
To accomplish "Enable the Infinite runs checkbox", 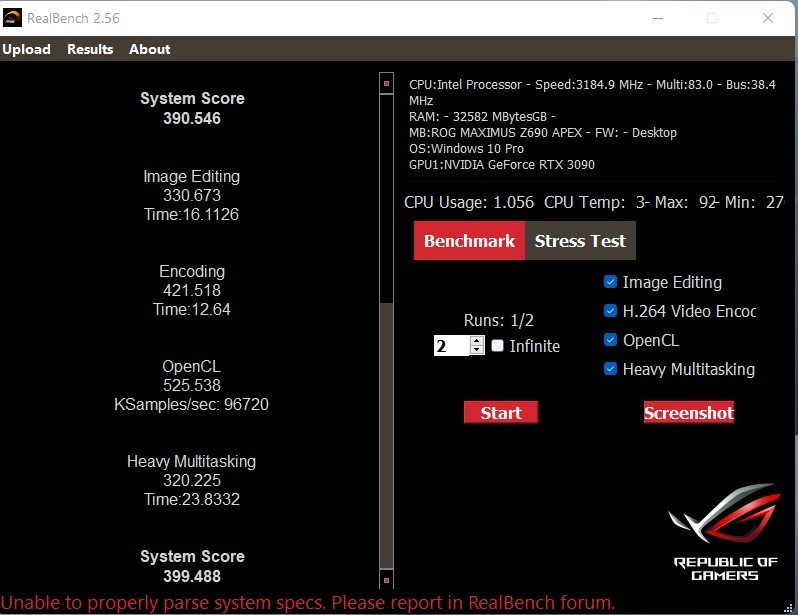I will click(498, 346).
